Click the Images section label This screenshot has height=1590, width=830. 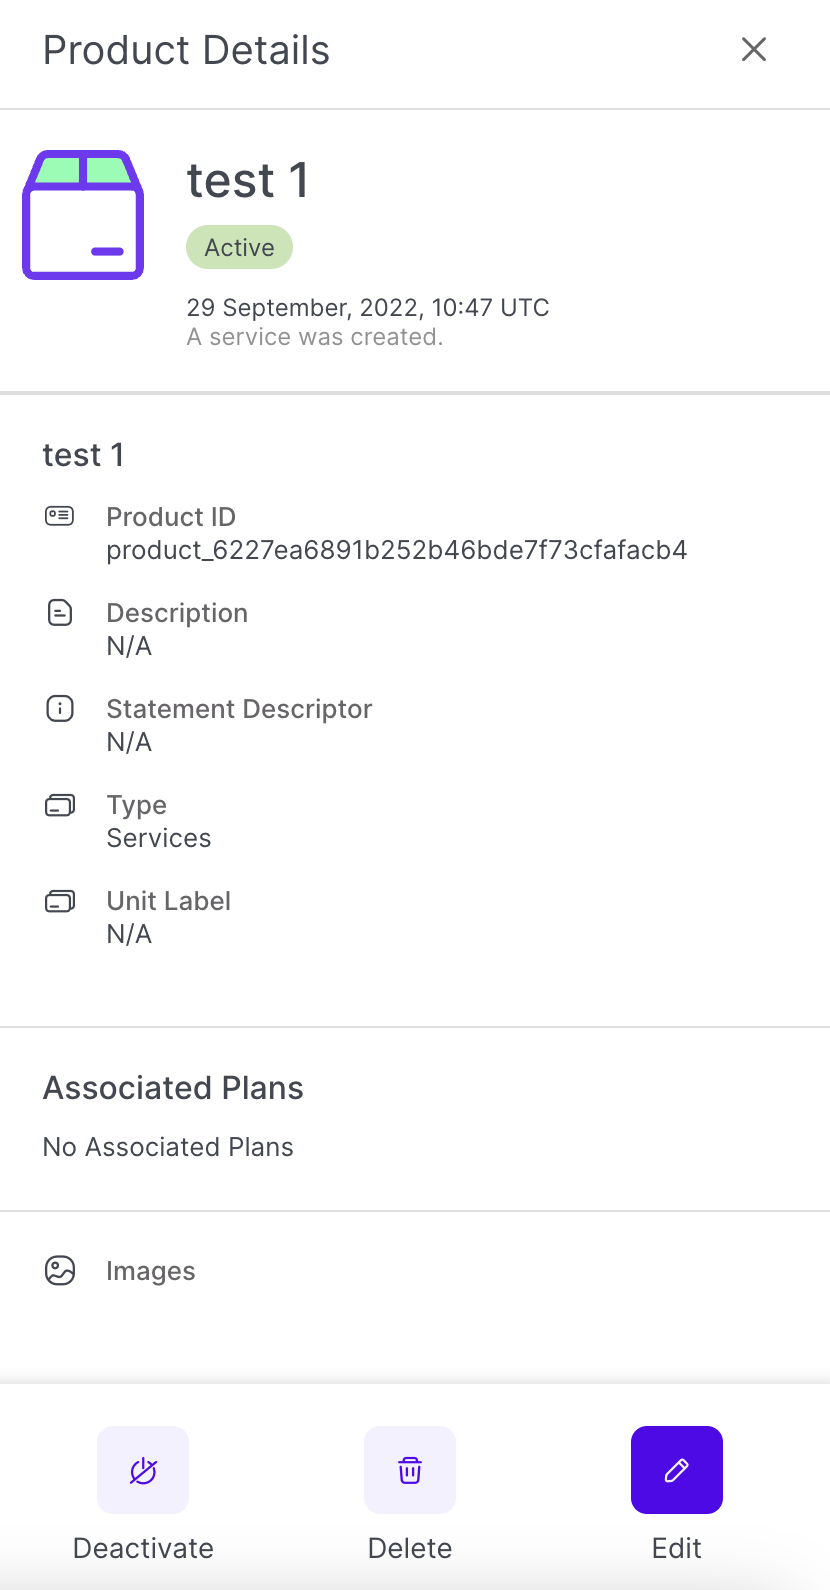tap(151, 1271)
